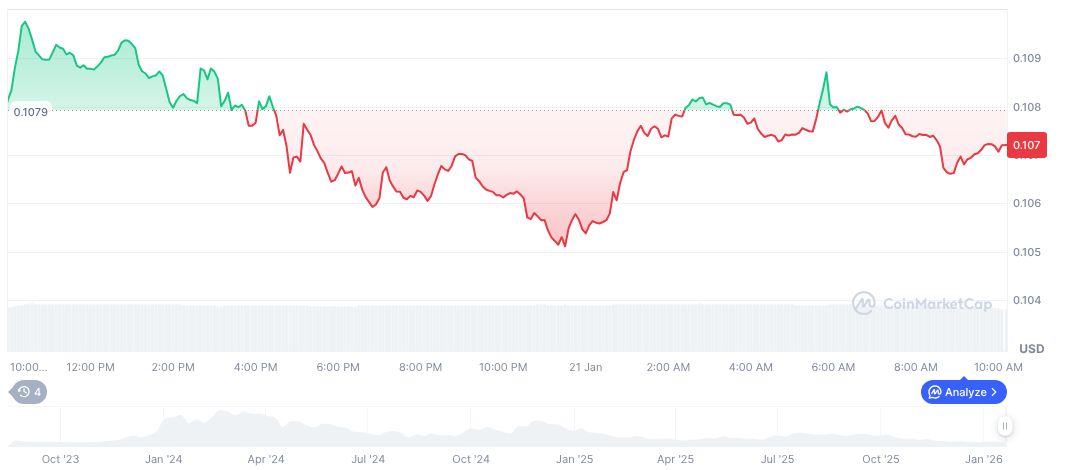1072x470 pixels.
Task: Click the 0.105 price axis label
Action: (x=1027, y=252)
